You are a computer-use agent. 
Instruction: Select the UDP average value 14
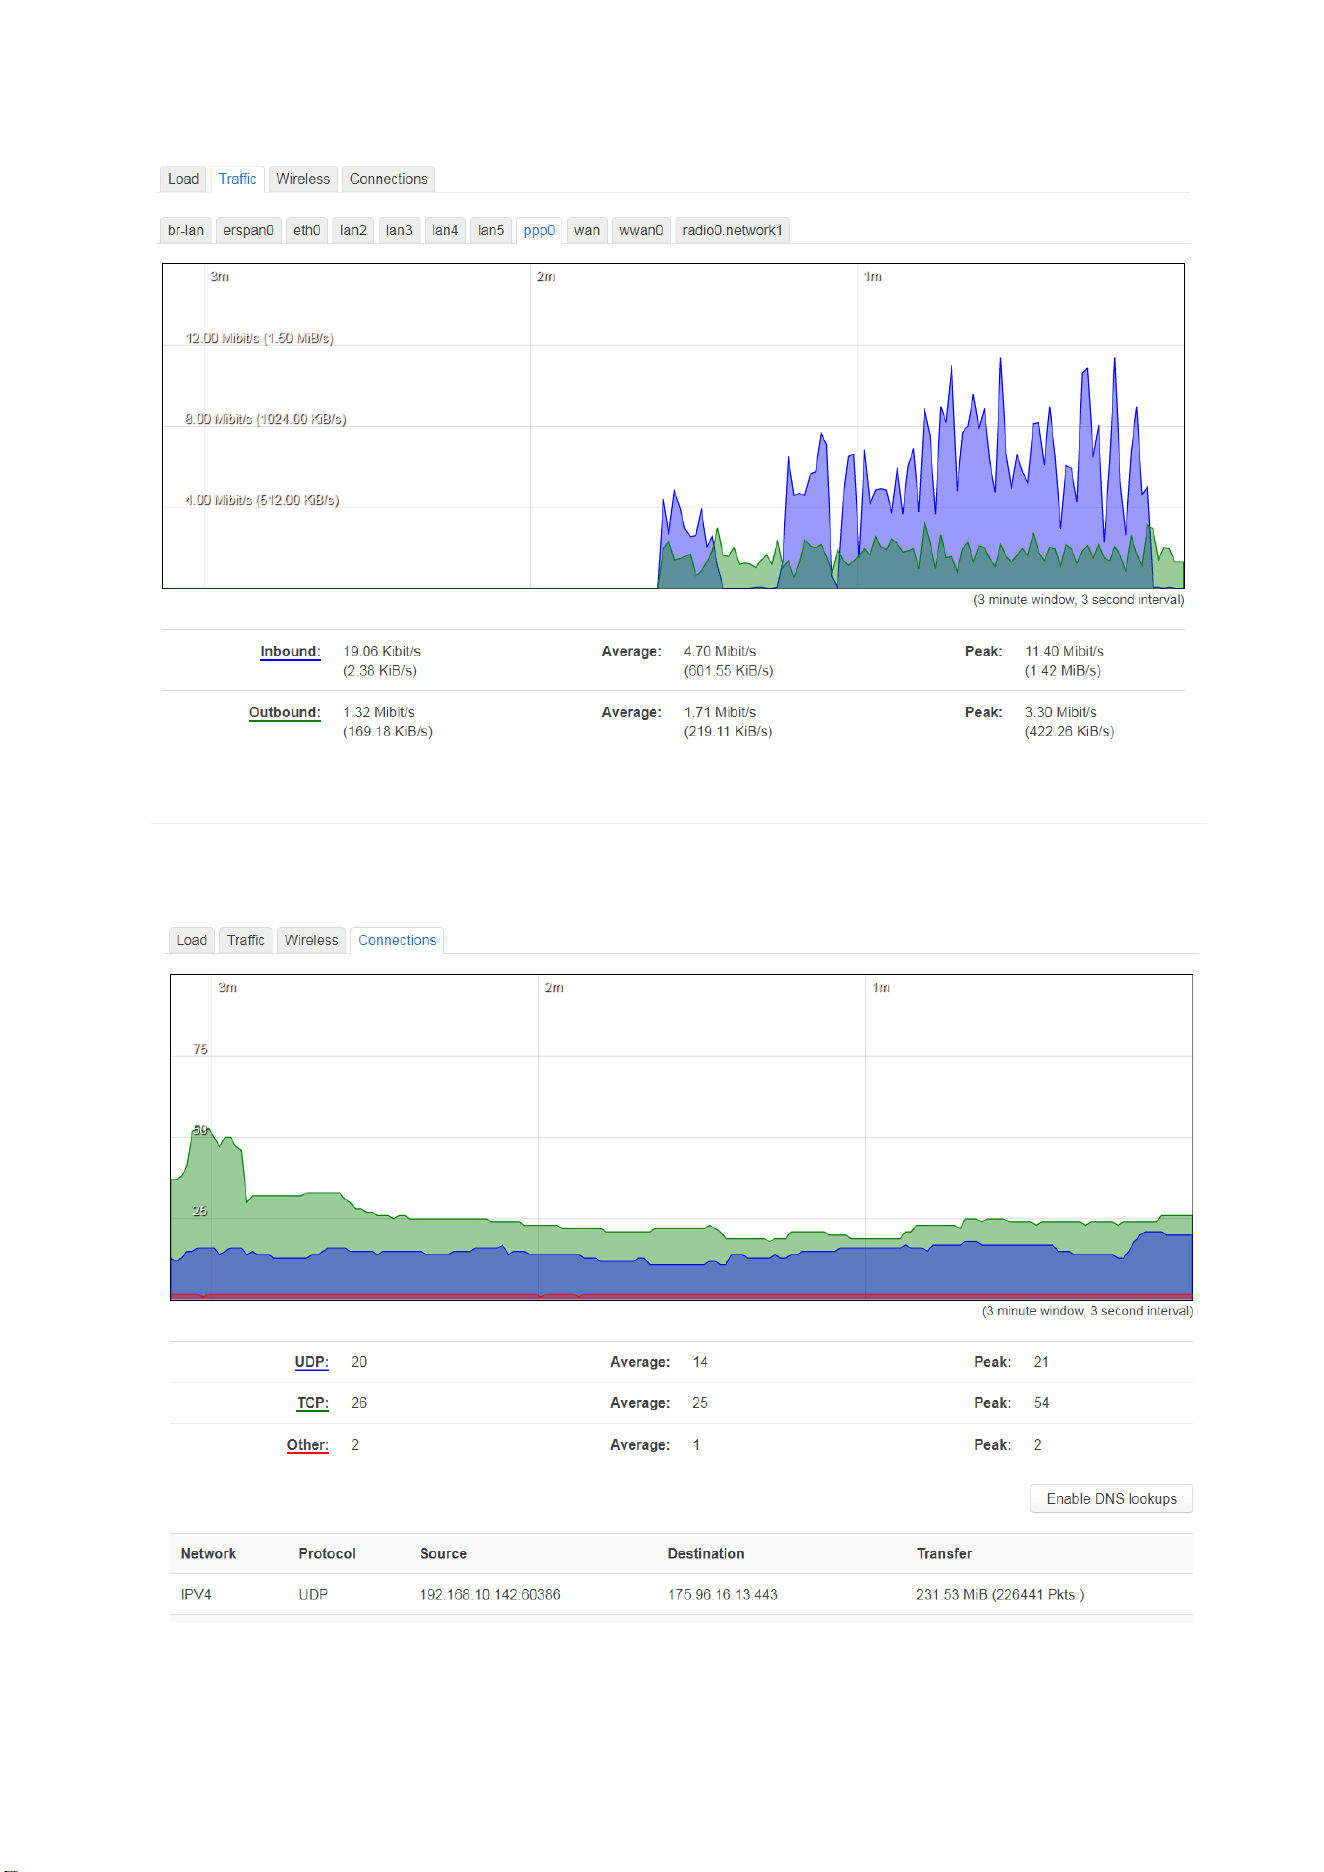click(700, 1362)
